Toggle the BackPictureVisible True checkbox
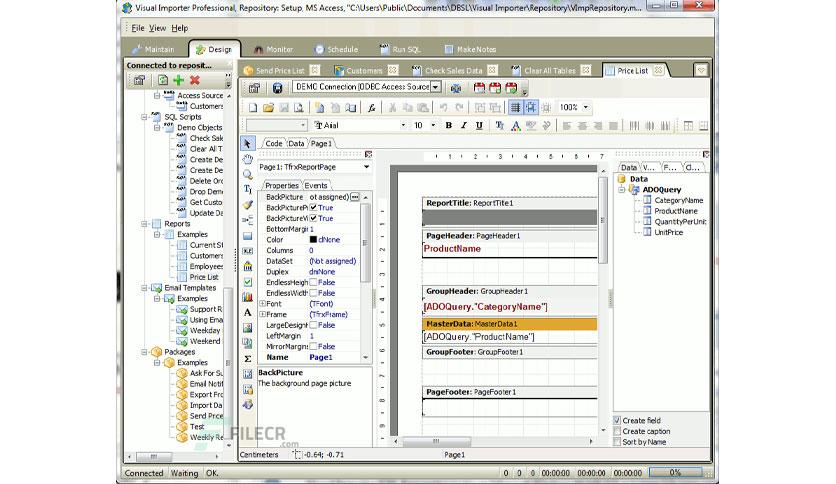 (x=314, y=218)
